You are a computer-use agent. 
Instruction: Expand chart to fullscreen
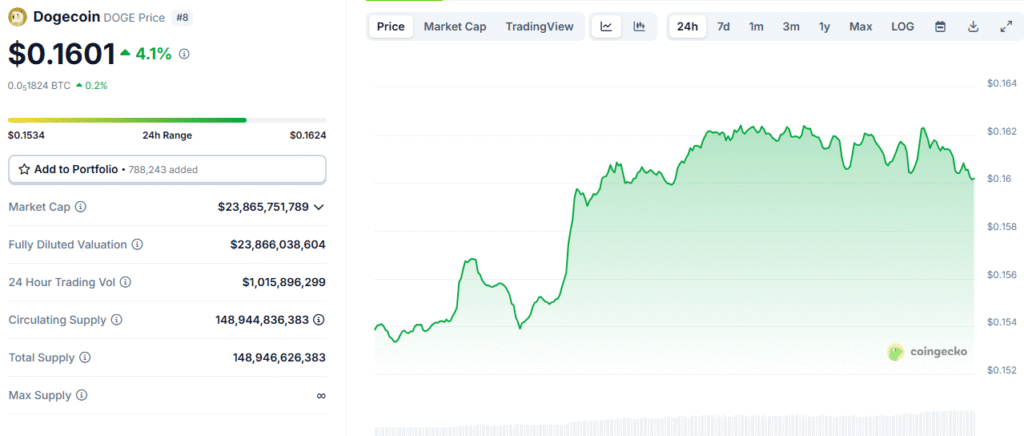point(1006,27)
